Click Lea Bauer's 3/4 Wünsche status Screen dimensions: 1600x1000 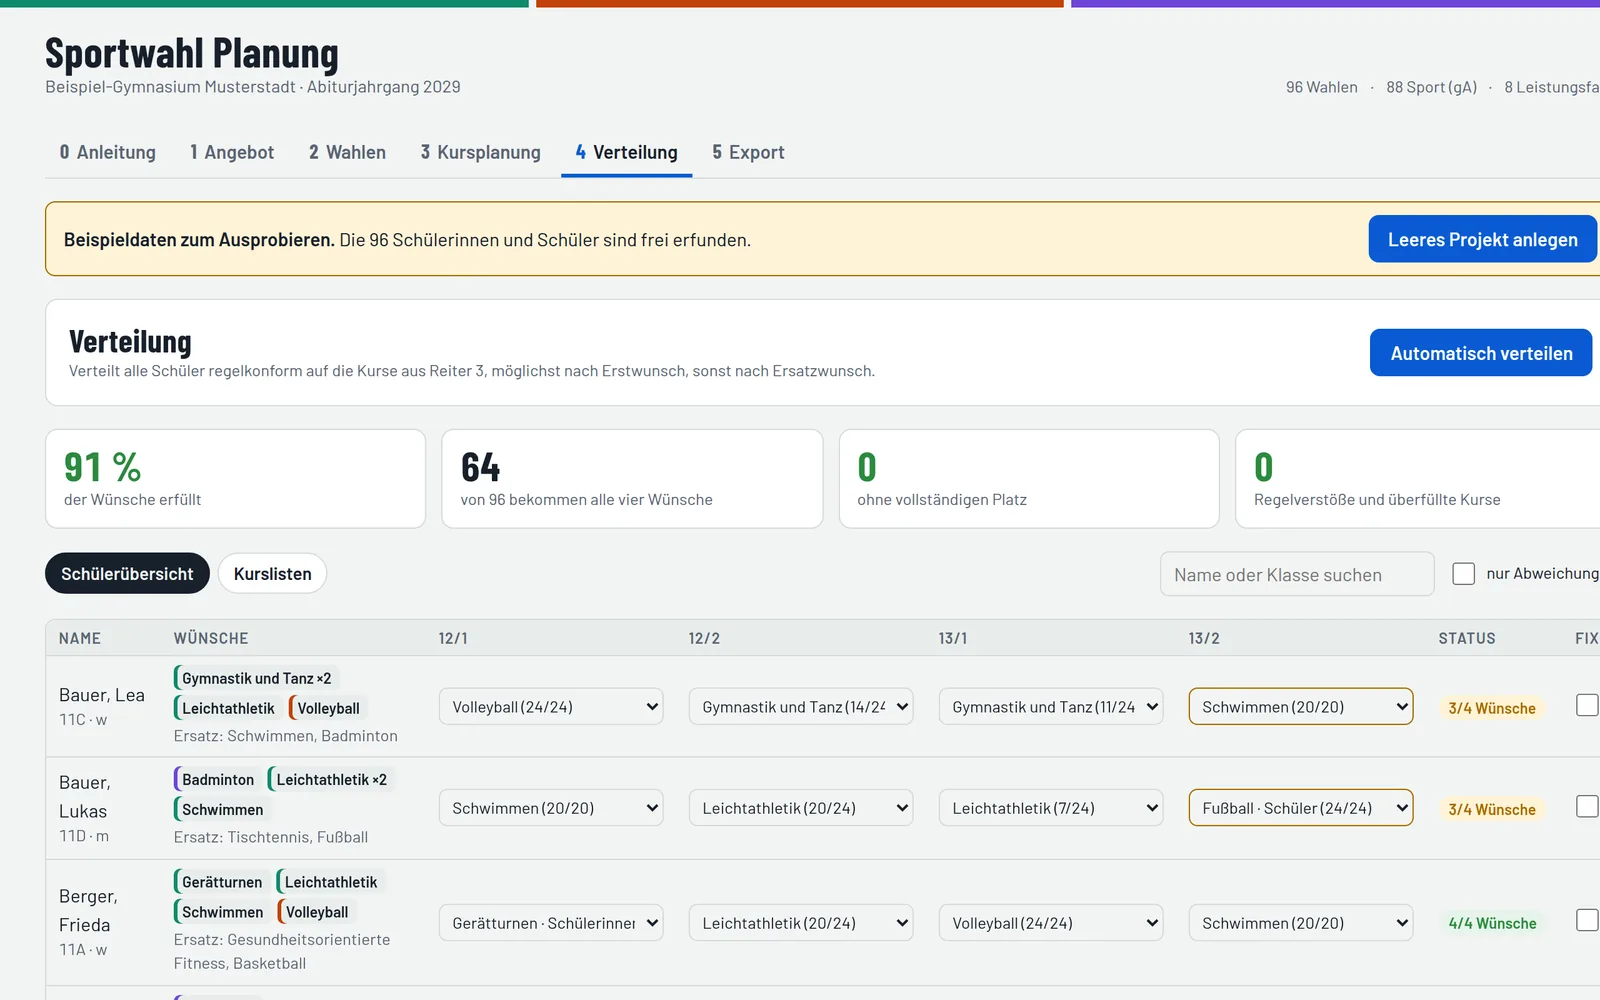[1491, 708]
